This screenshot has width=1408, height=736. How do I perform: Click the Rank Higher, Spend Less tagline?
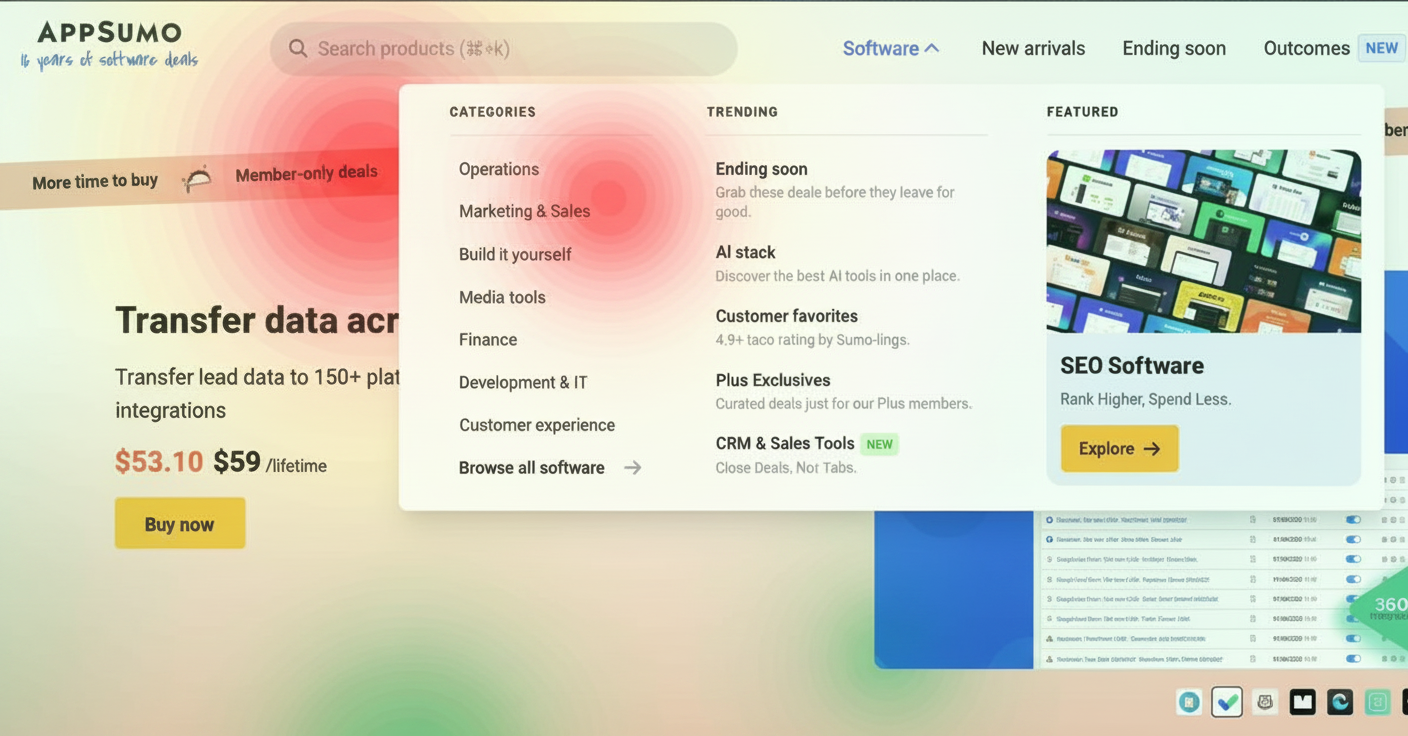(1146, 399)
